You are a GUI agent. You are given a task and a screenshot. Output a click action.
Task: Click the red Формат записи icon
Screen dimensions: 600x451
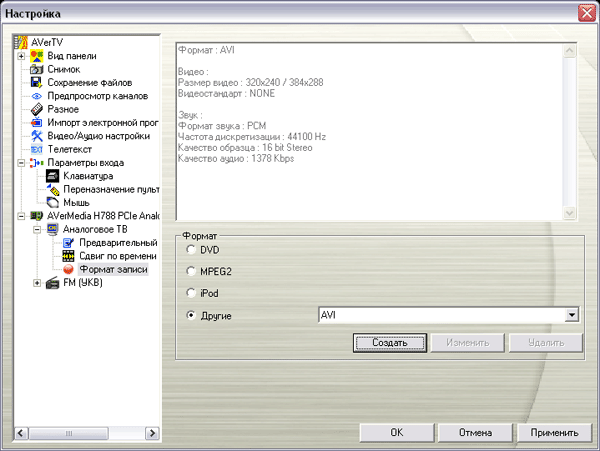click(x=68, y=269)
